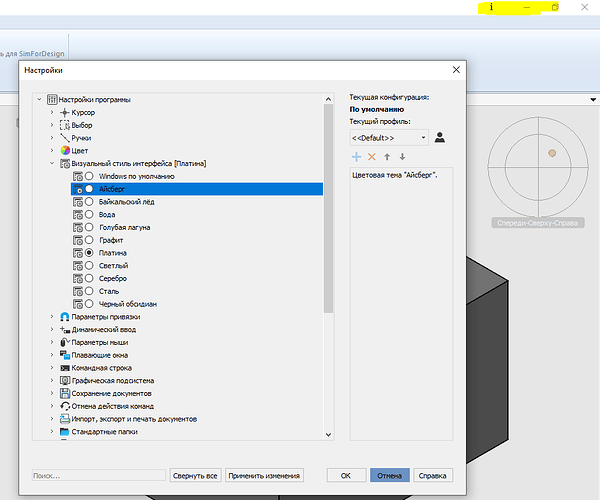Viewport: 600px width, 500px height.
Task: Click the Сохранение документов floppy icon
Action: [65, 393]
